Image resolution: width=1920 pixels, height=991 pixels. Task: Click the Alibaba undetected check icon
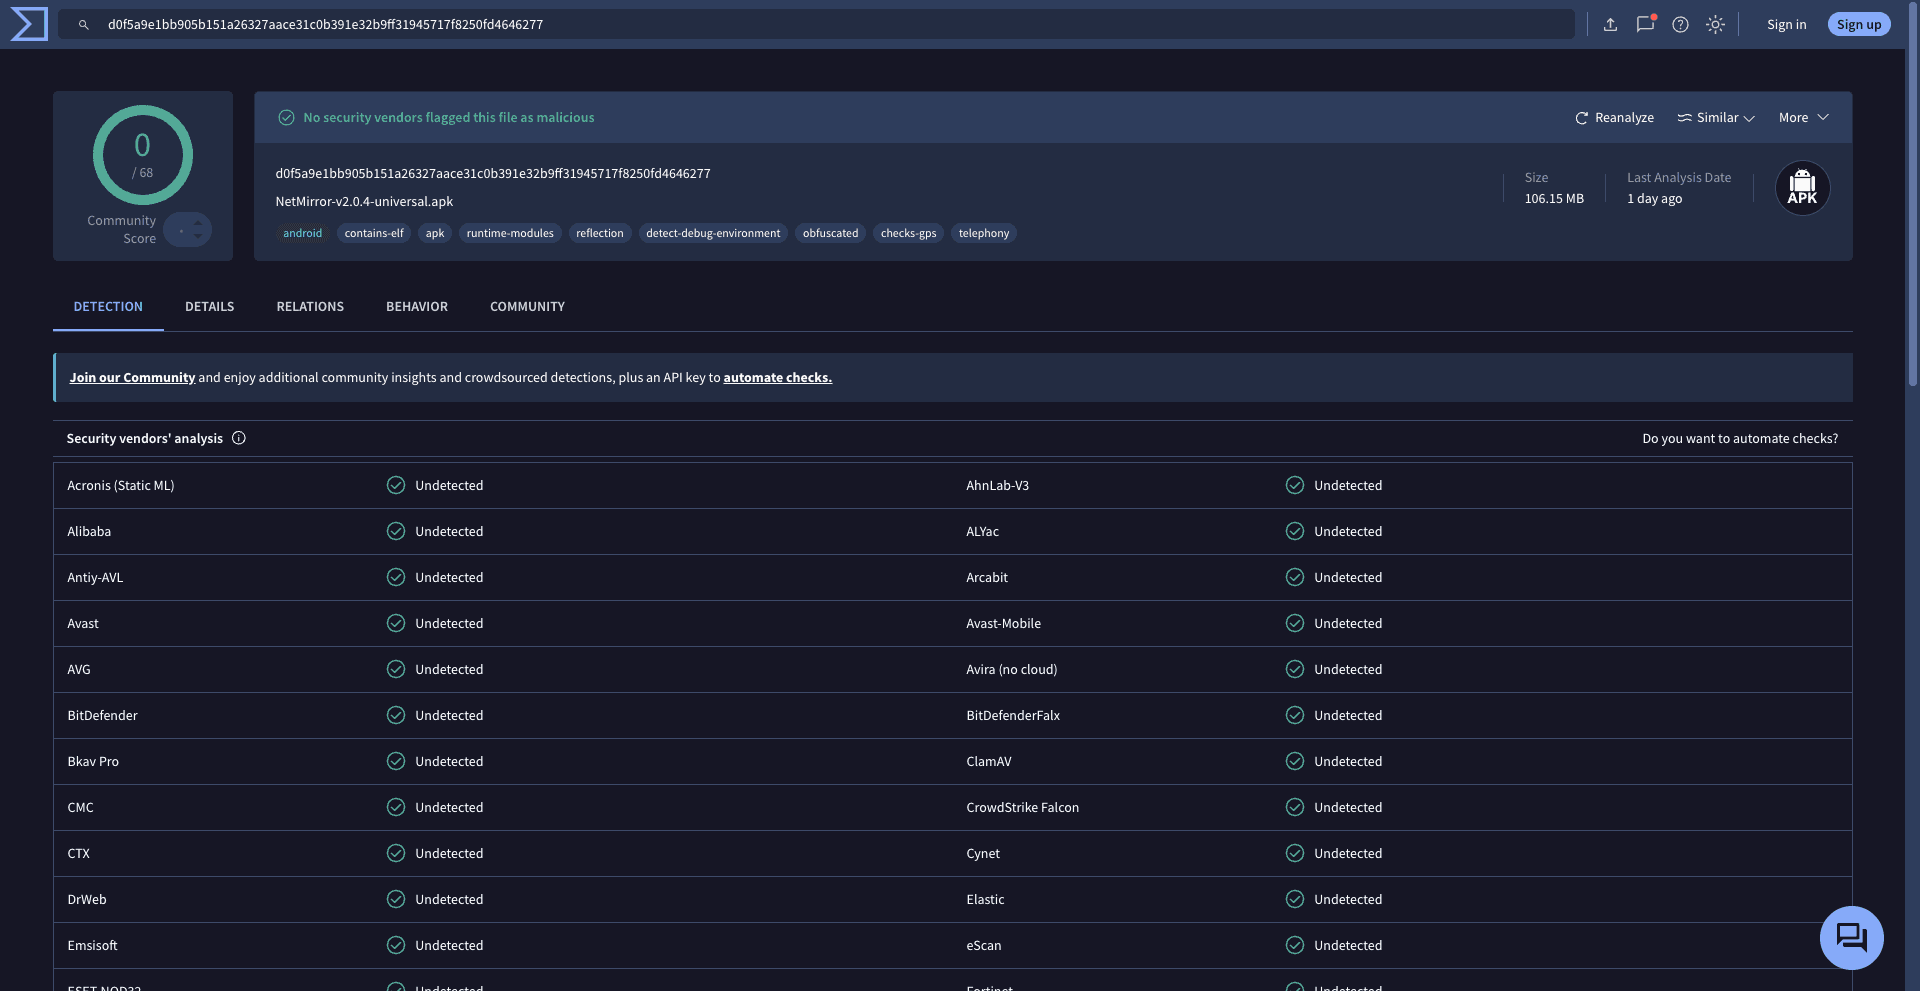[396, 531]
